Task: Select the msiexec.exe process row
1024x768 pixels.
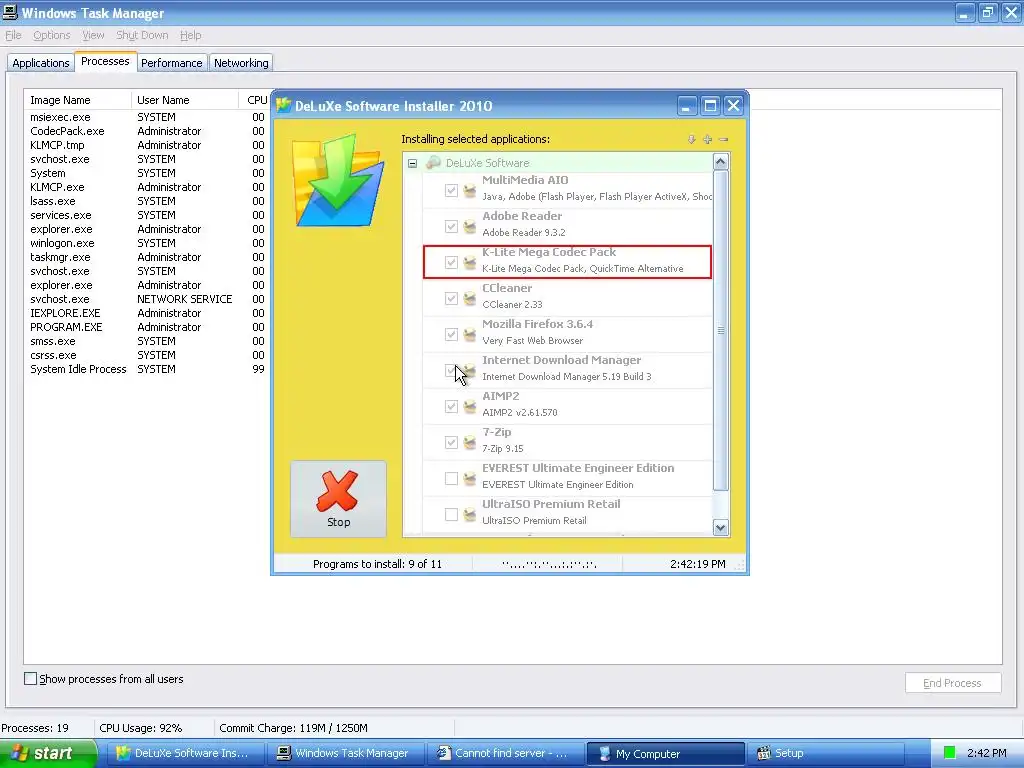Action: (147, 117)
